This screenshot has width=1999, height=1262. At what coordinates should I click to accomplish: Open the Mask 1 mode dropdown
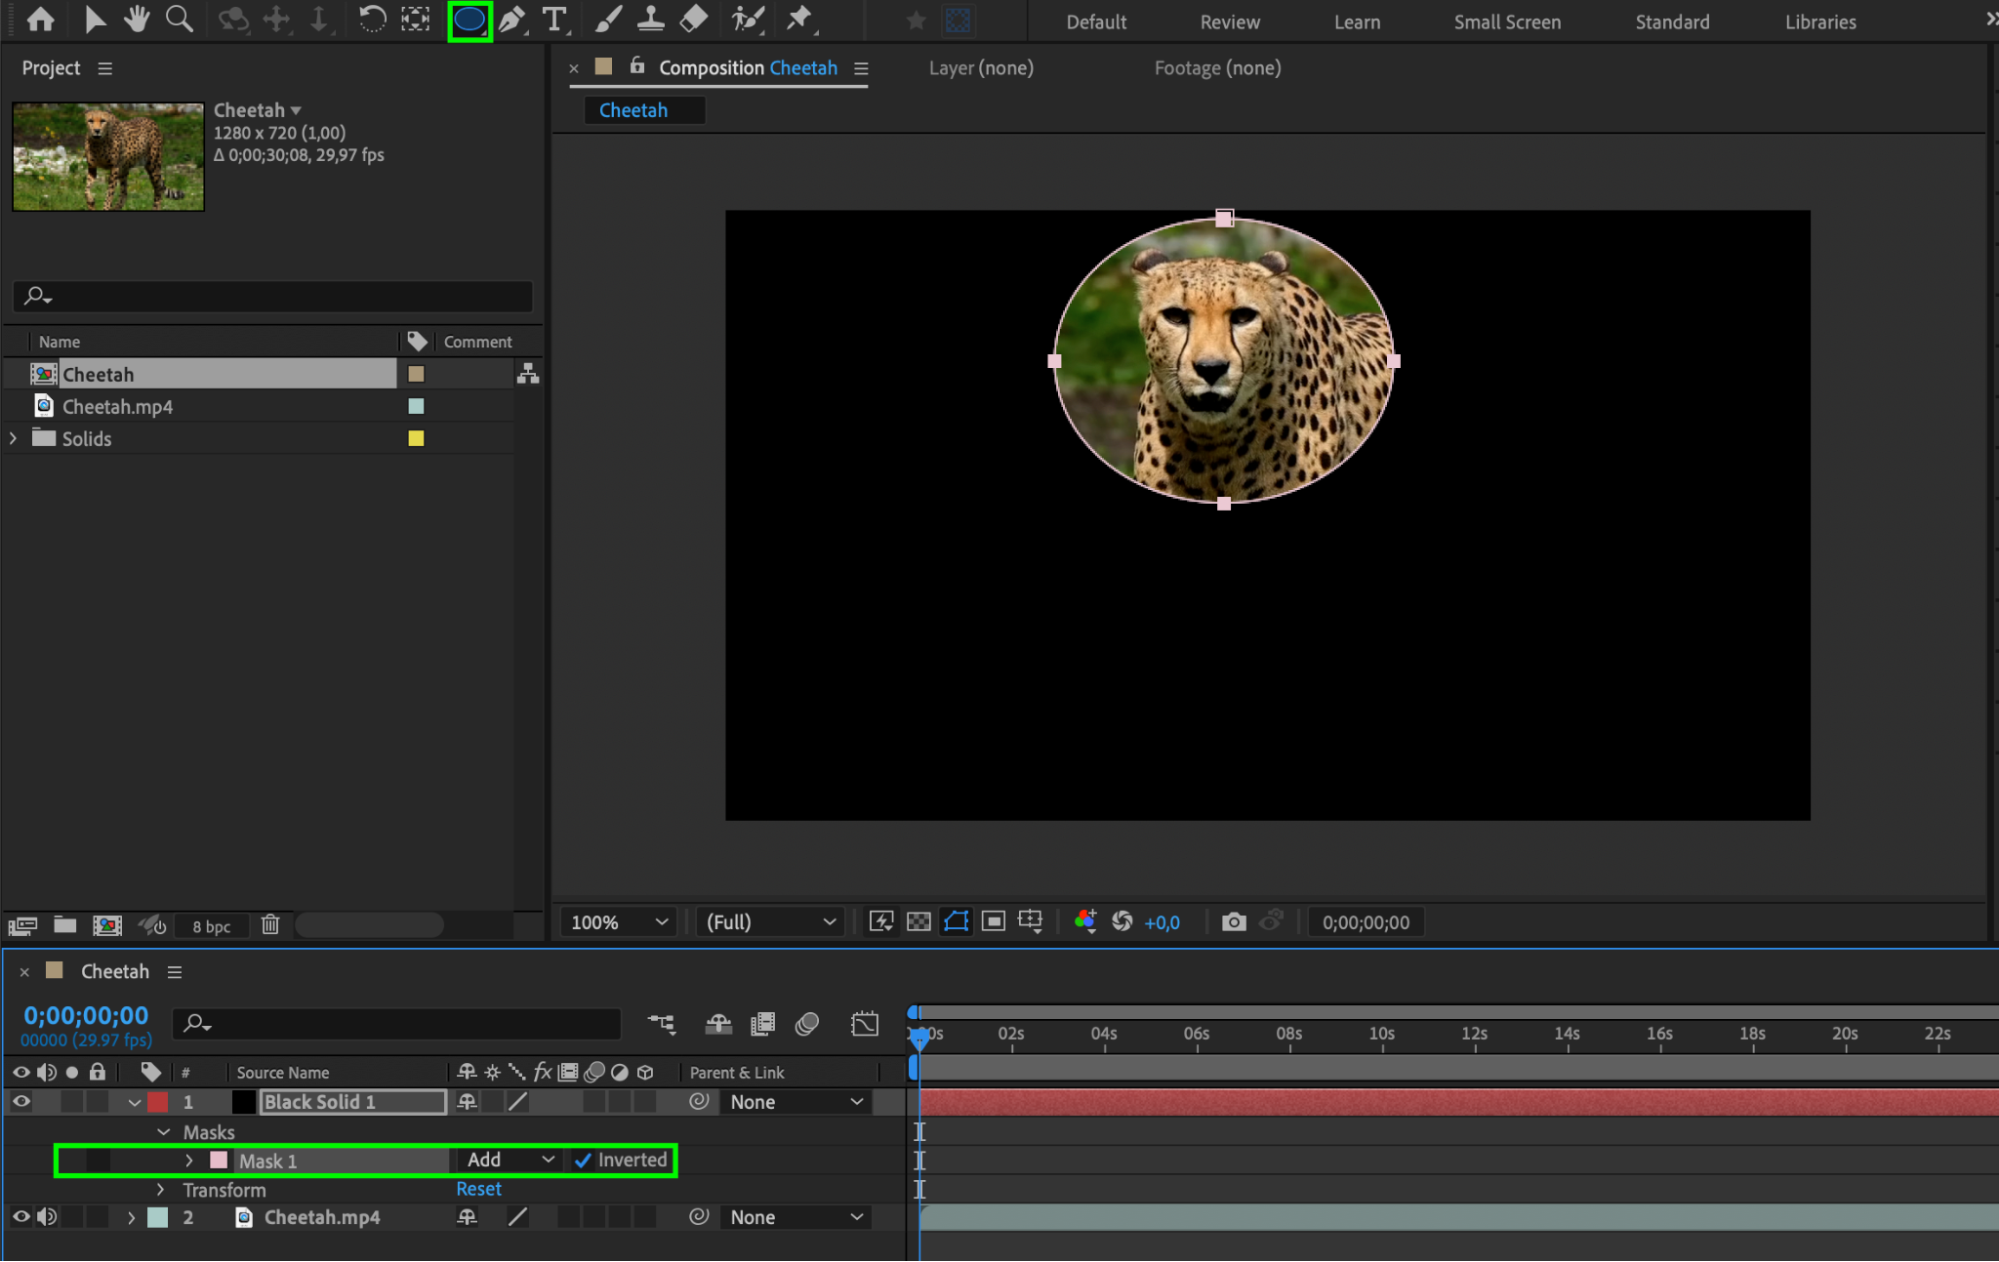[510, 1160]
